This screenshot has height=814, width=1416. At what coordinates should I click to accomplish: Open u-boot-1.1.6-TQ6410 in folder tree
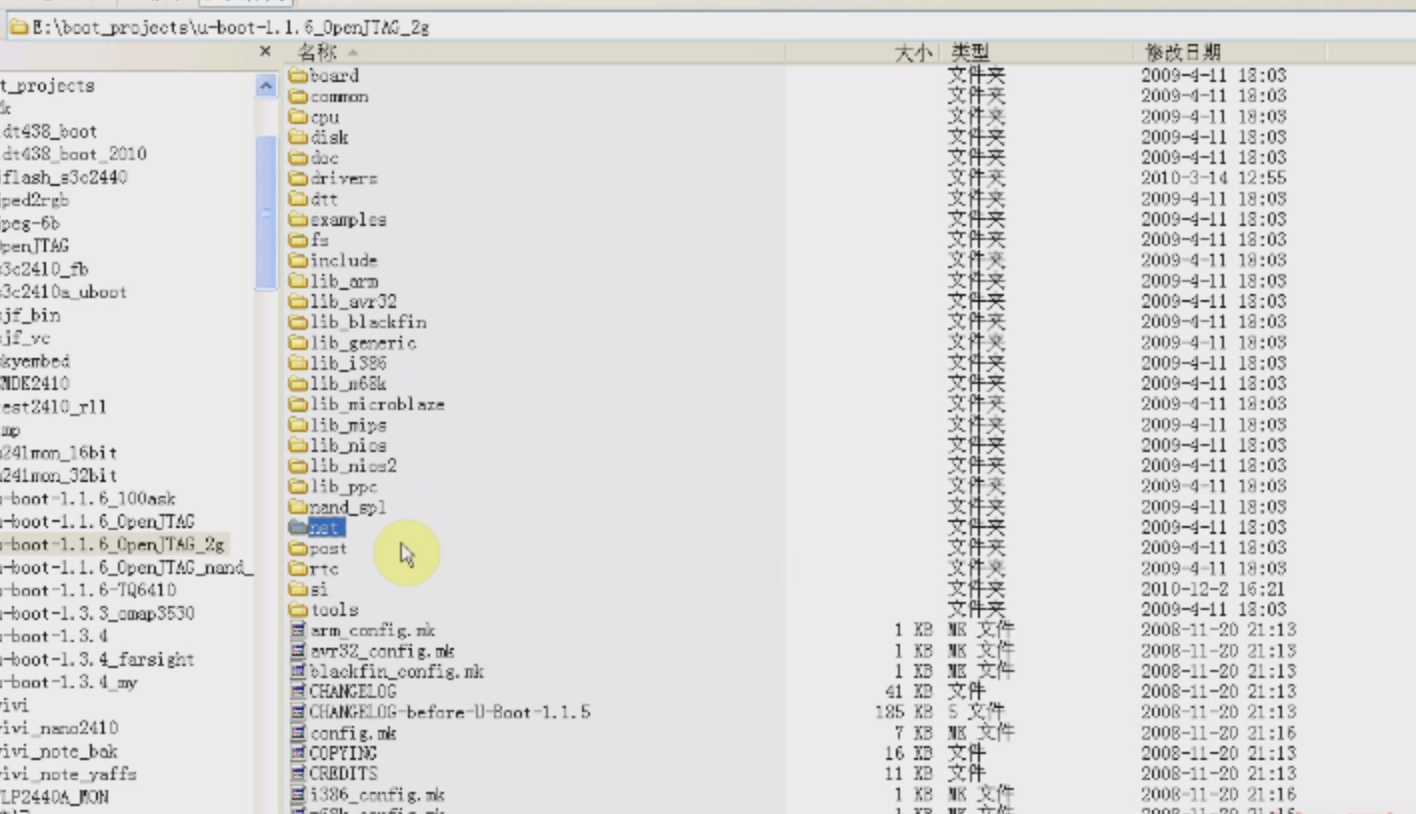click(89, 590)
